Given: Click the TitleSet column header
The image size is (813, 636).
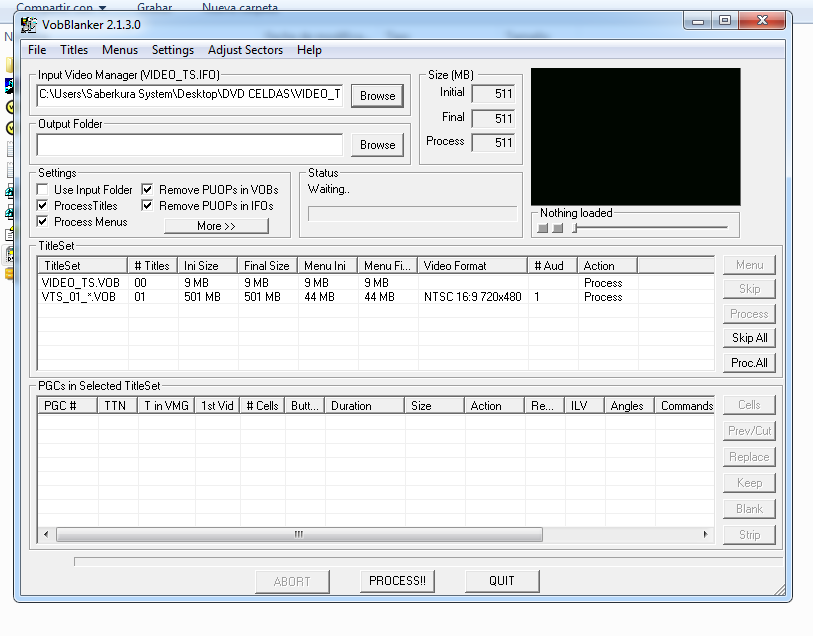Looking at the screenshot, I should click(82, 266).
